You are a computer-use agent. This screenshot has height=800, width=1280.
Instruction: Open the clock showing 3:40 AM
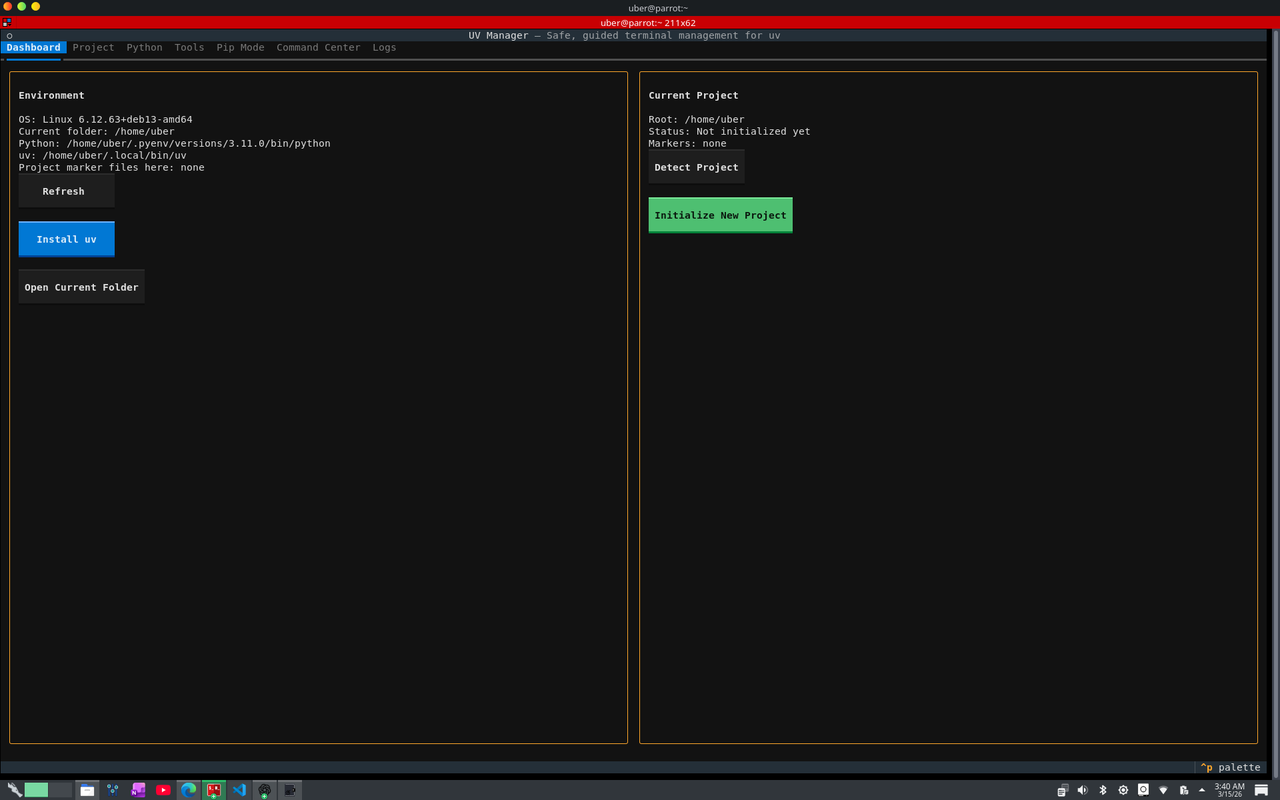1229,790
